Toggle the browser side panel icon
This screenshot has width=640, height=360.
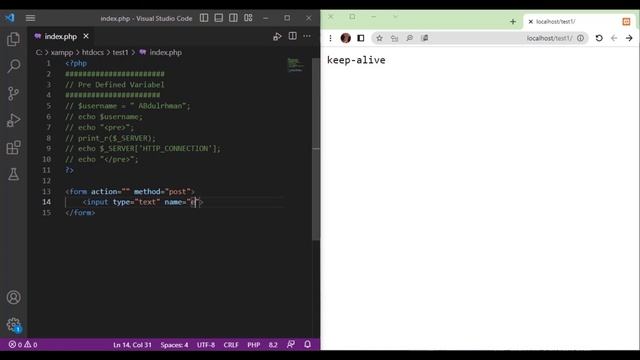[361, 38]
